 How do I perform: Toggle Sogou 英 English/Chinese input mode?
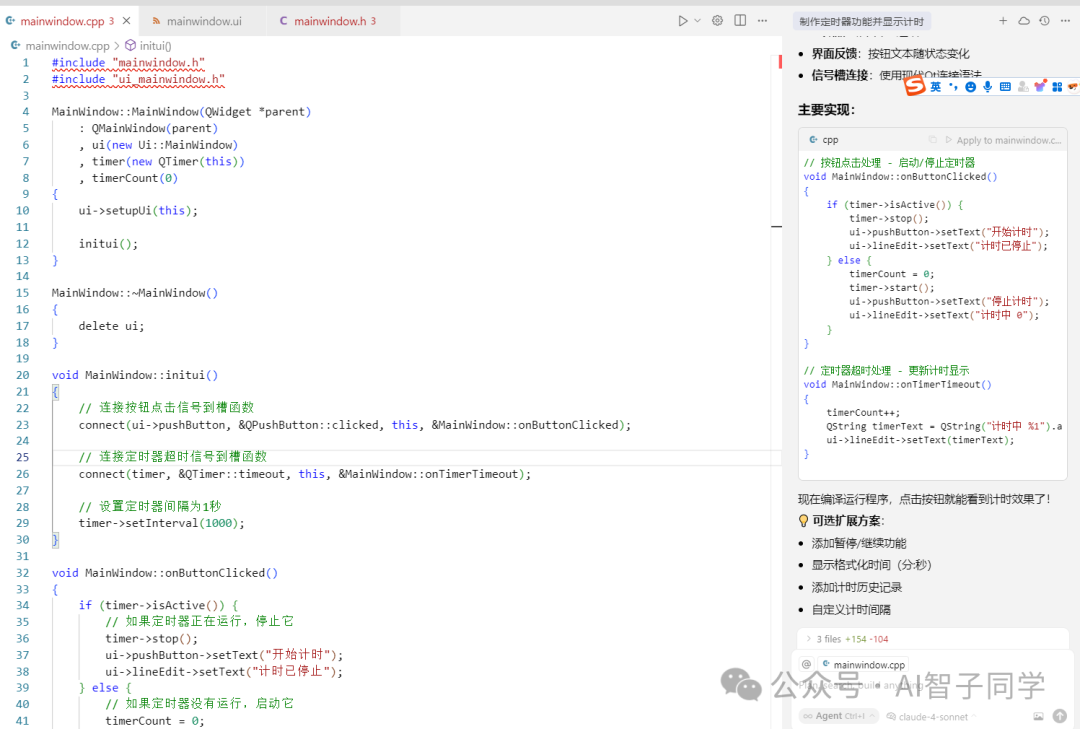pyautogui.click(x=935, y=87)
